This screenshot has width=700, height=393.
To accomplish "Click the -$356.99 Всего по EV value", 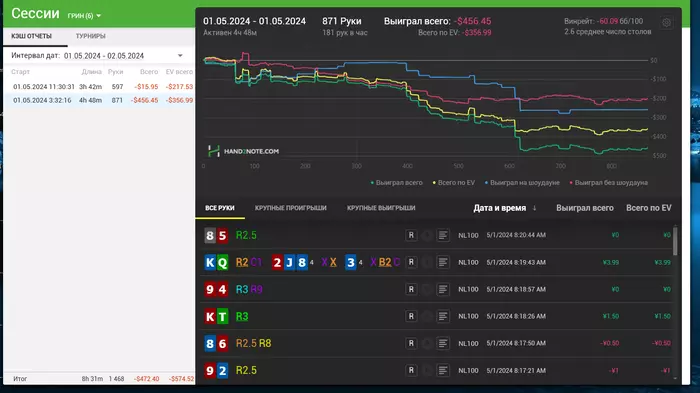I will click(x=476, y=33).
